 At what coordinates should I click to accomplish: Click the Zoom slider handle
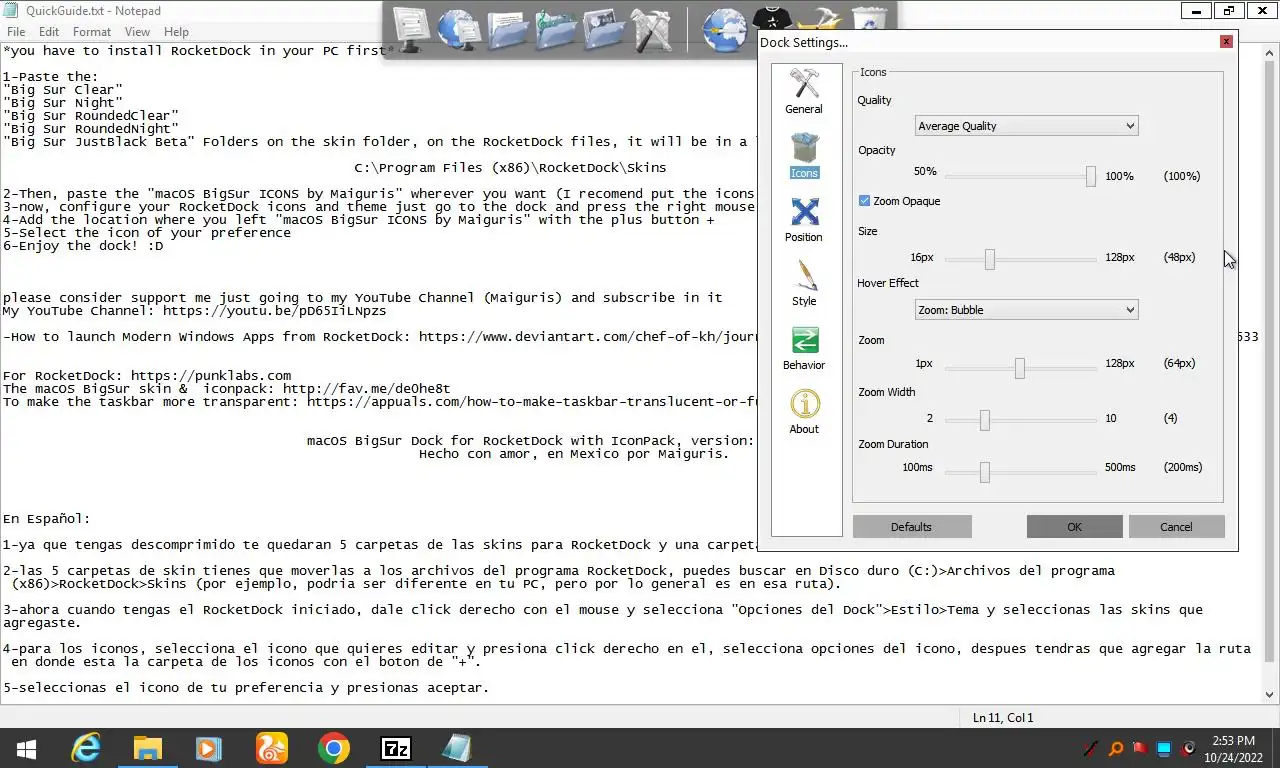coord(1020,368)
